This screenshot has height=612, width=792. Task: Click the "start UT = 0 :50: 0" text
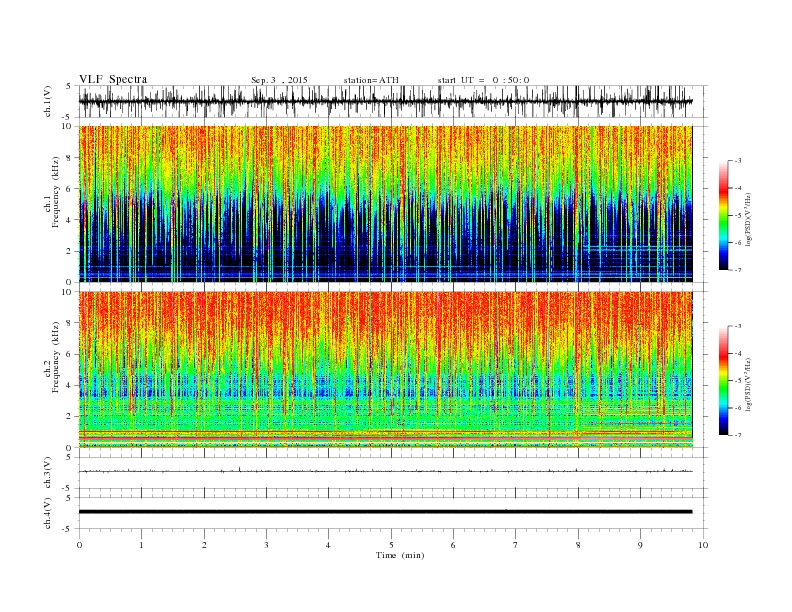[x=483, y=80]
